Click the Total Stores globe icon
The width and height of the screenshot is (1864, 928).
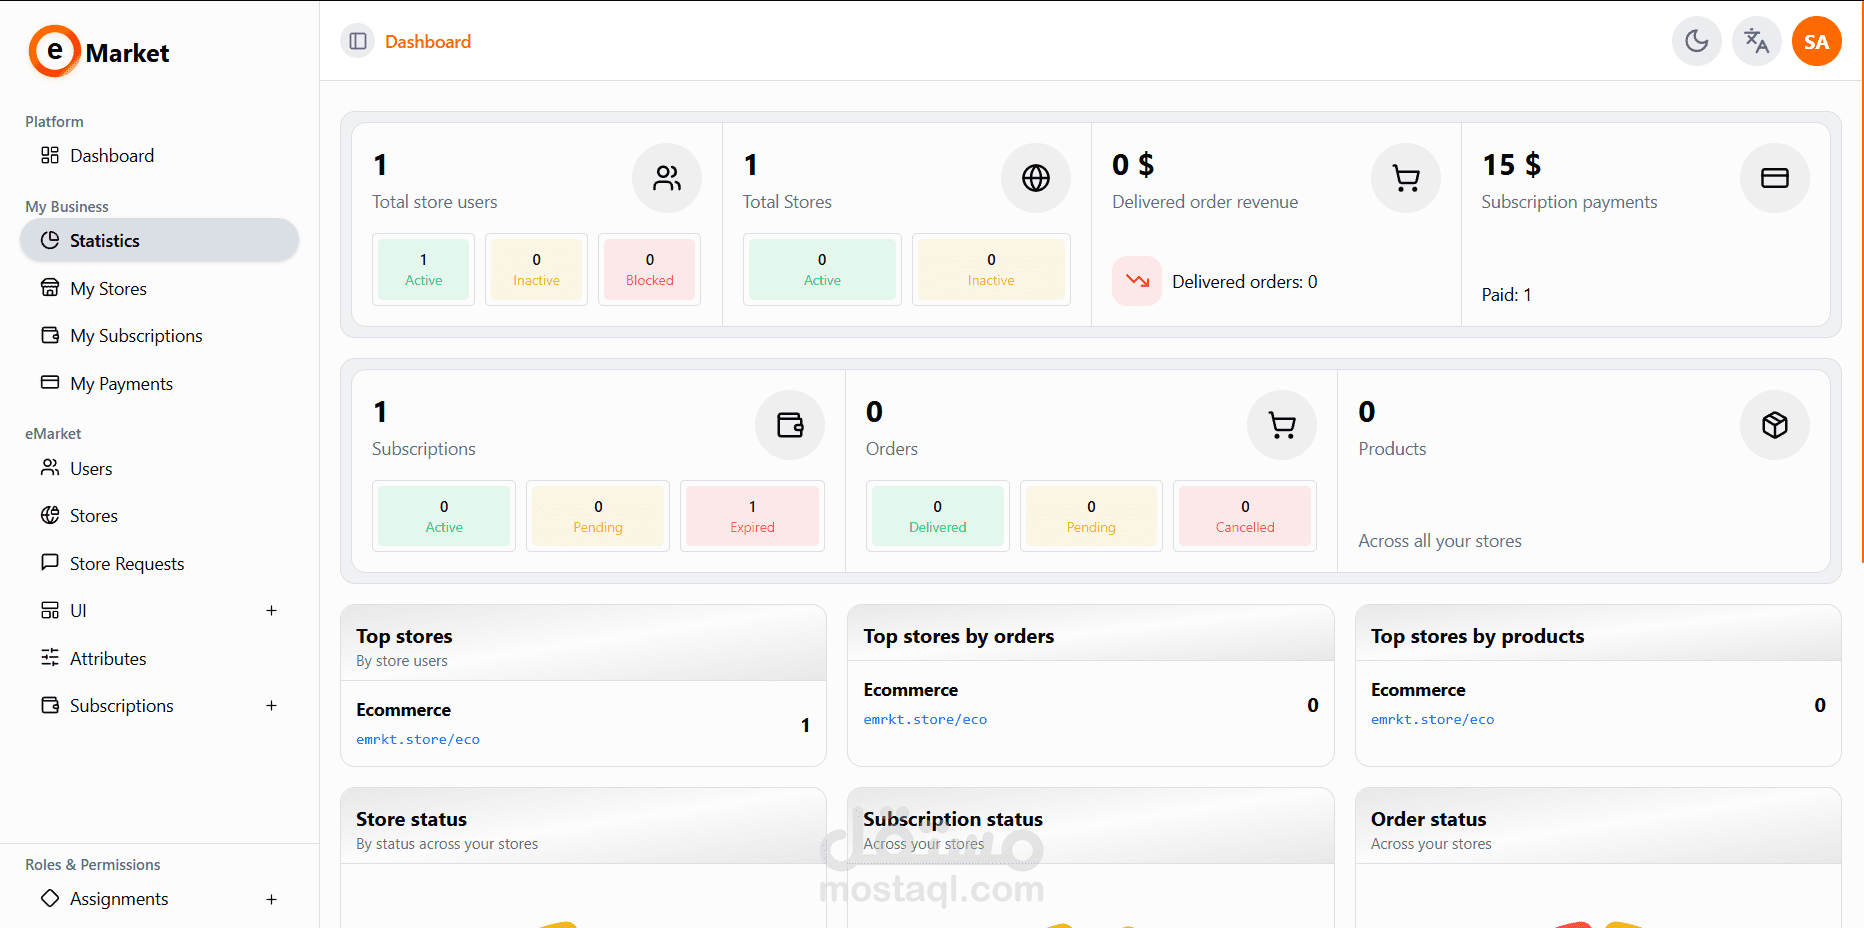tap(1036, 178)
